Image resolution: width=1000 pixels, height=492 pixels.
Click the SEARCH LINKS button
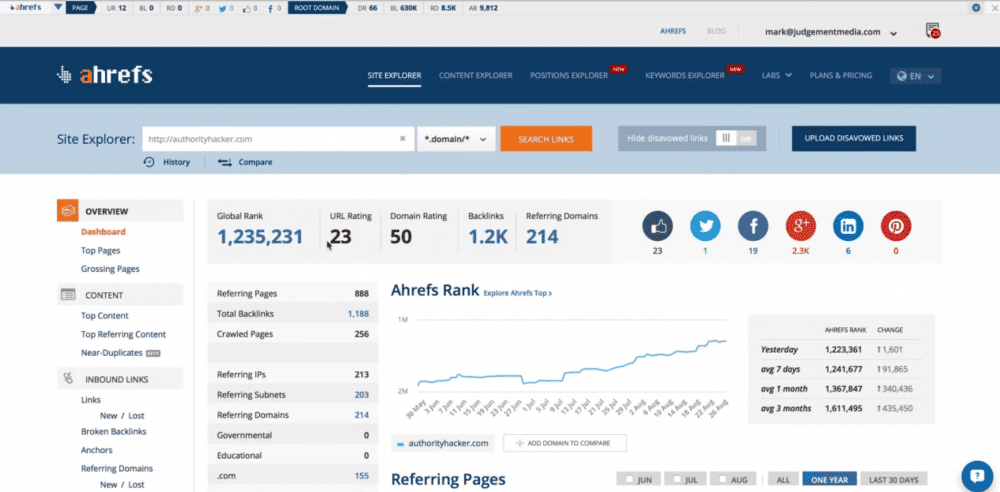[x=546, y=139]
